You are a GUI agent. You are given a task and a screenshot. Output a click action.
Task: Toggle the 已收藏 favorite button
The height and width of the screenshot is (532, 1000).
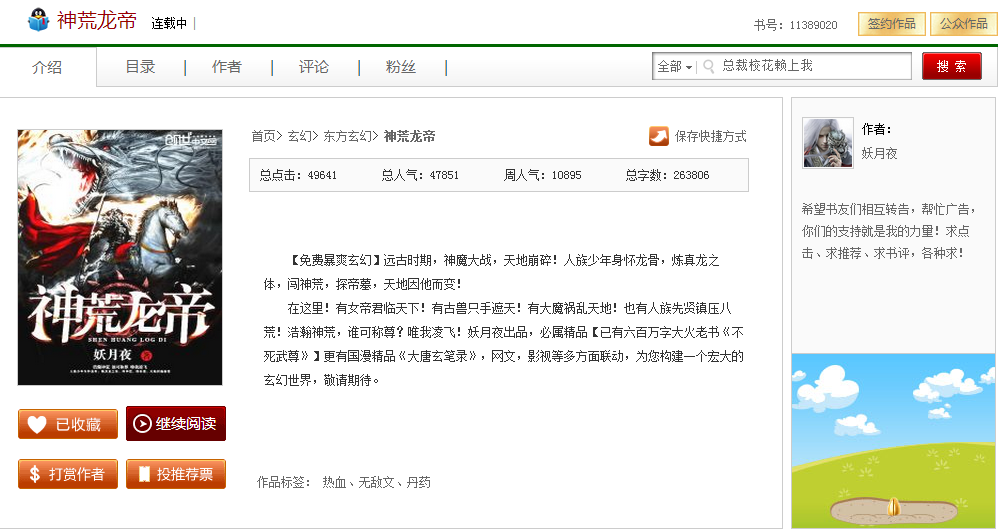pyautogui.click(x=67, y=424)
